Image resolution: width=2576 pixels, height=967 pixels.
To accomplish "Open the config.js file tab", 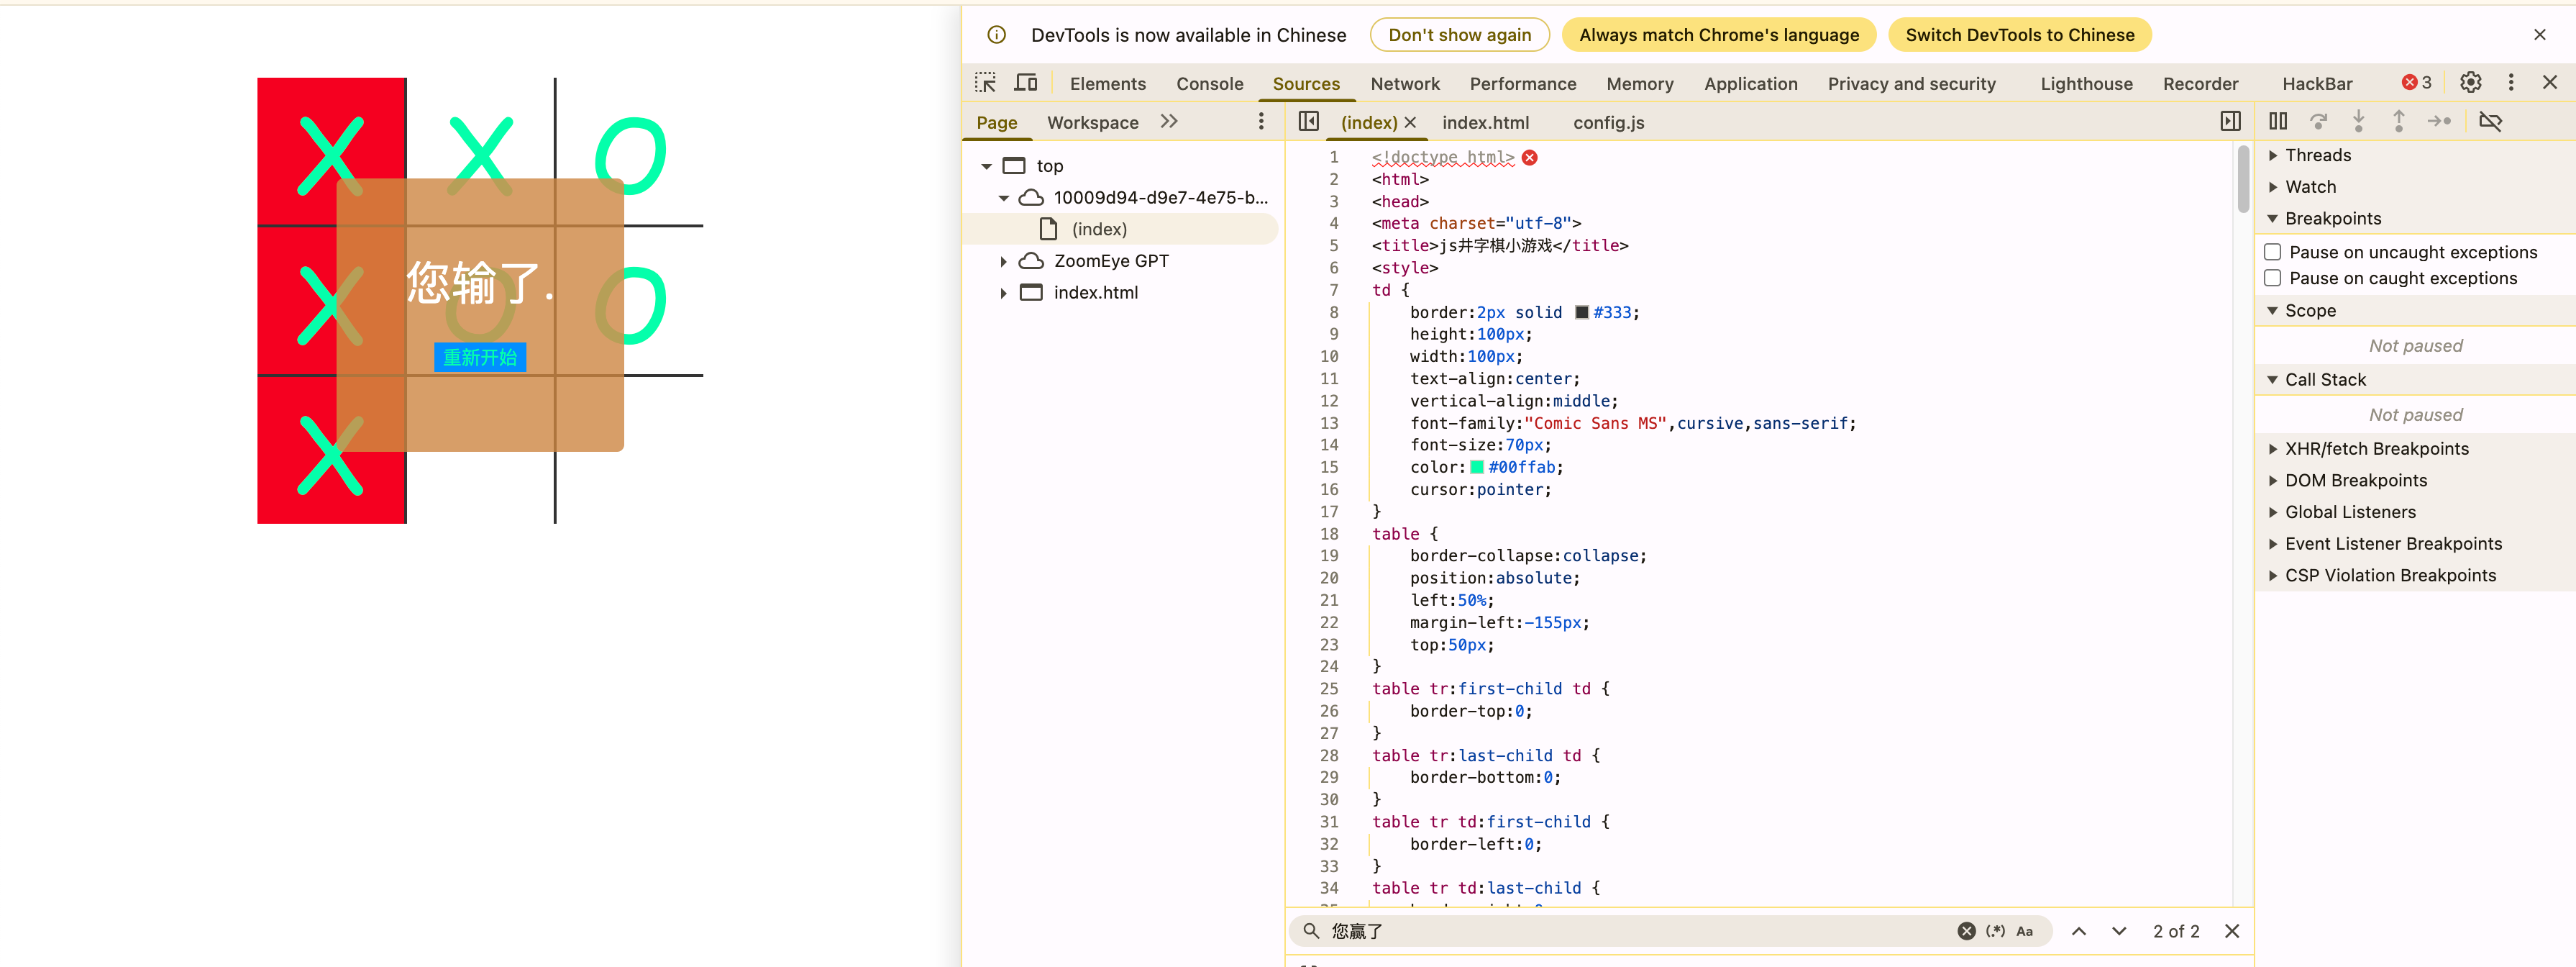I will (1608, 123).
